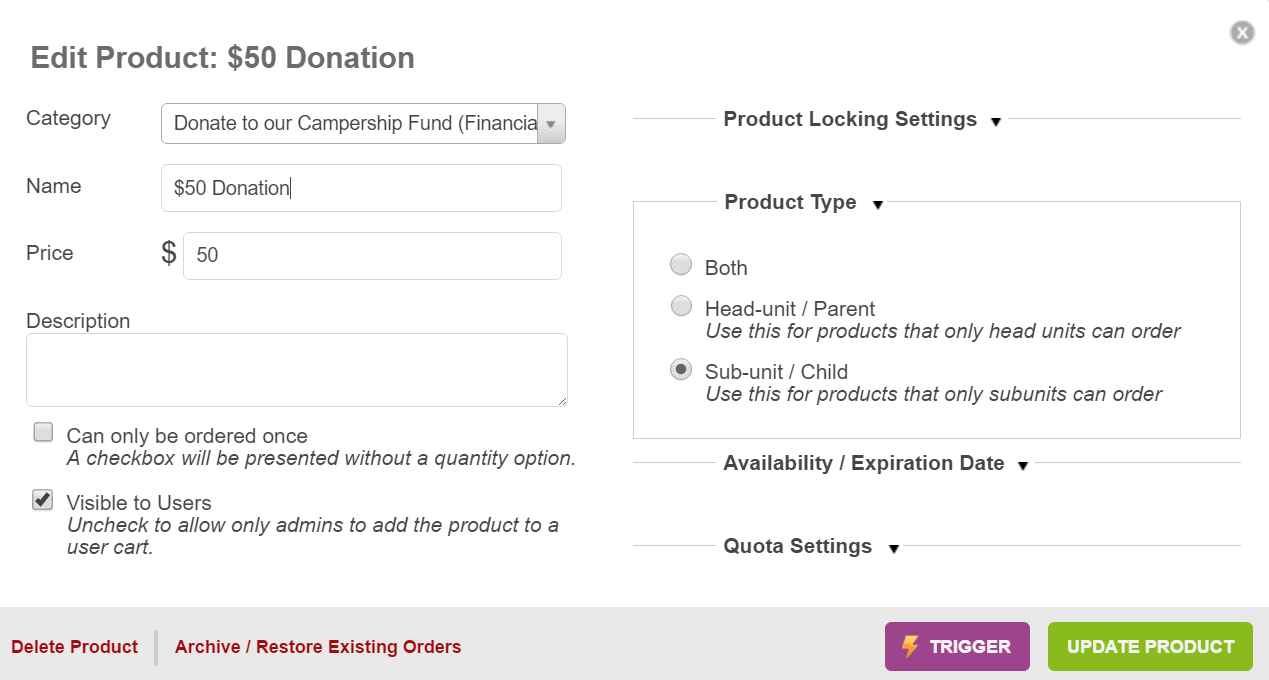Click the Price input field
1269x680 pixels.
pos(372,256)
